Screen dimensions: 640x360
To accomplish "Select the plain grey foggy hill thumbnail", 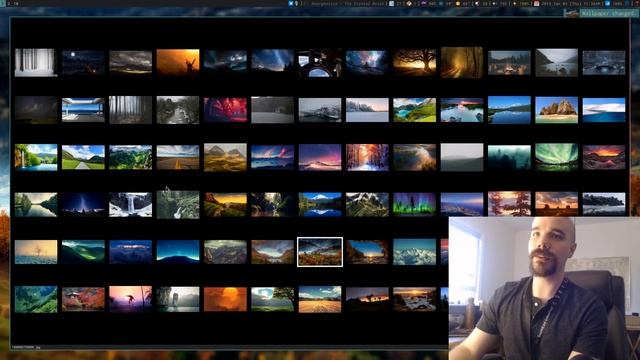I will (x=462, y=157).
